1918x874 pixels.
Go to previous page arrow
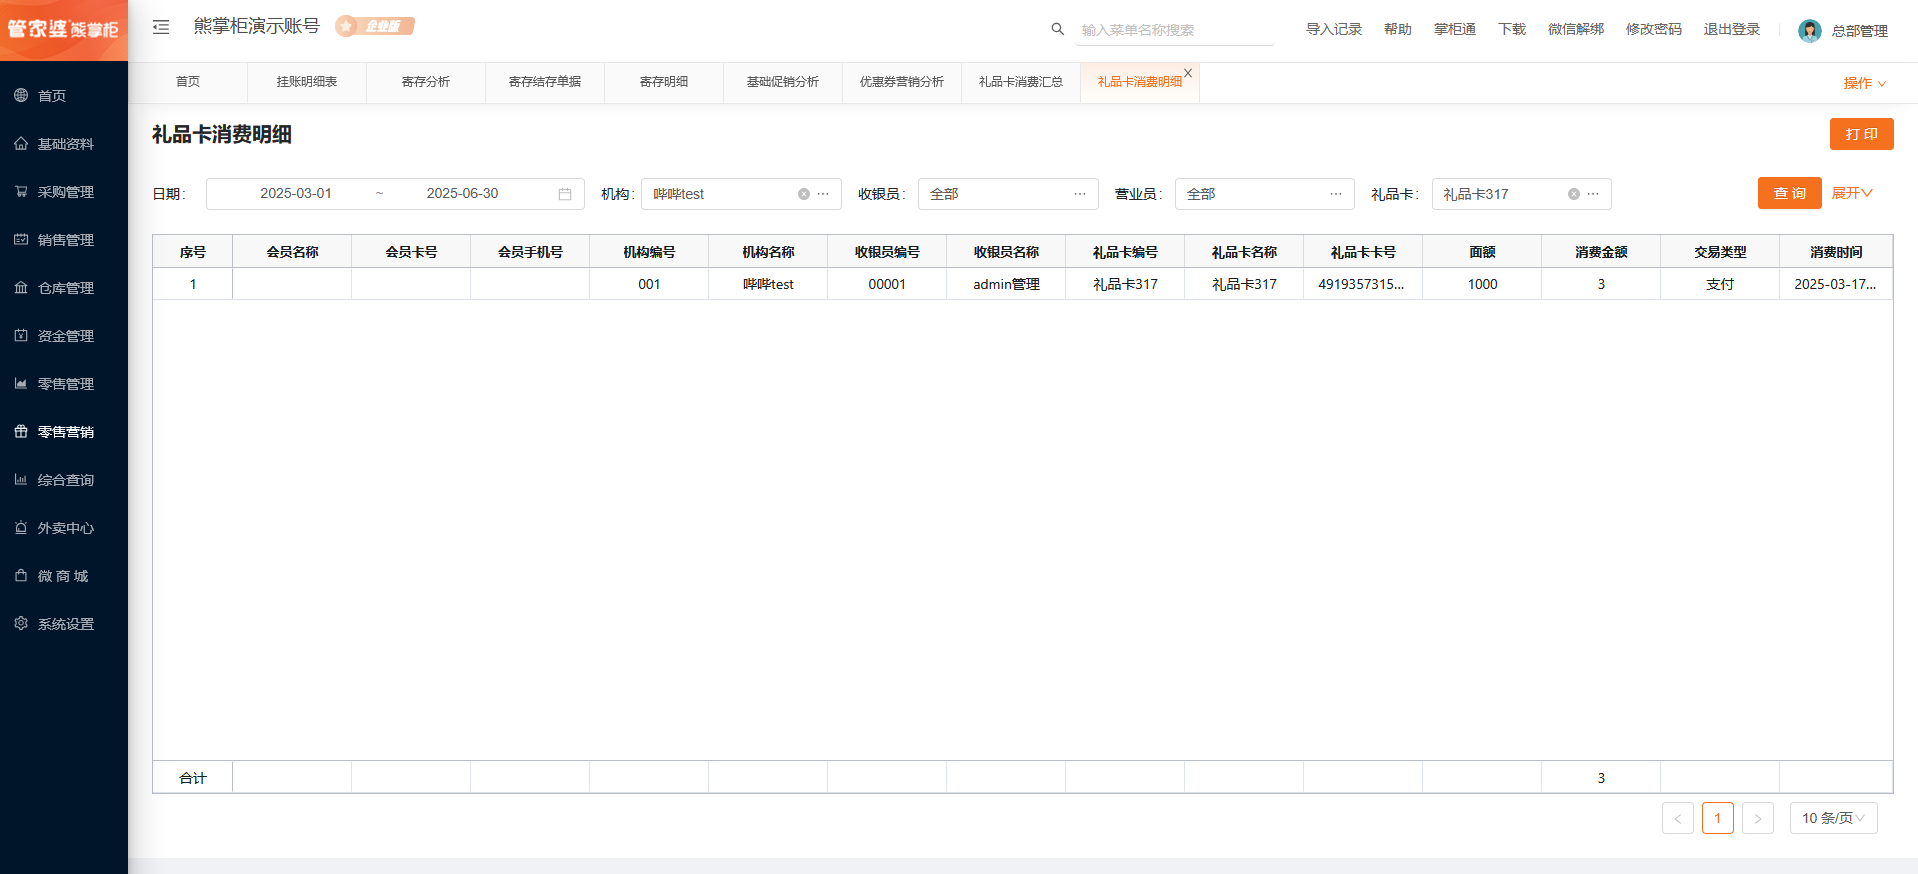click(1678, 818)
